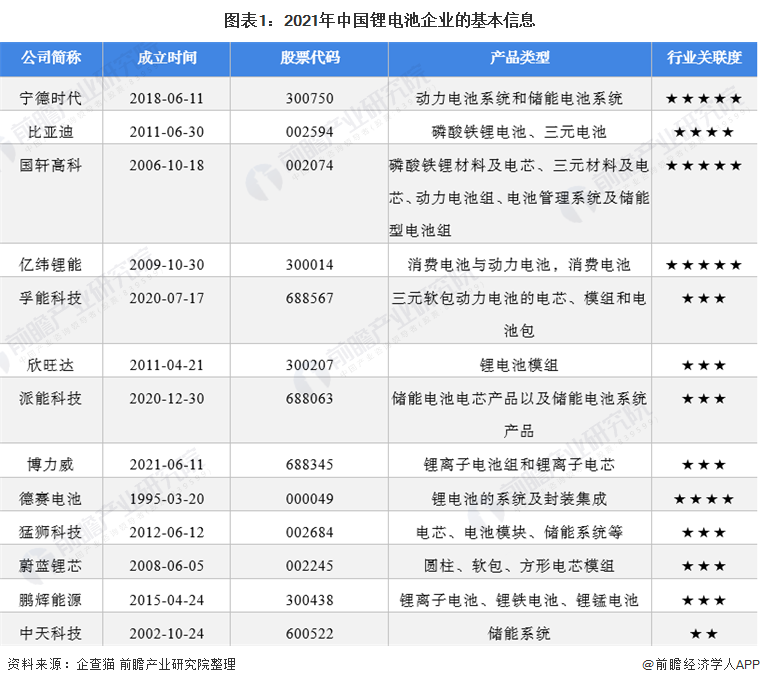760x685 pixels.
Task: Click the founding date 1995-03-20
Action: coord(167,499)
